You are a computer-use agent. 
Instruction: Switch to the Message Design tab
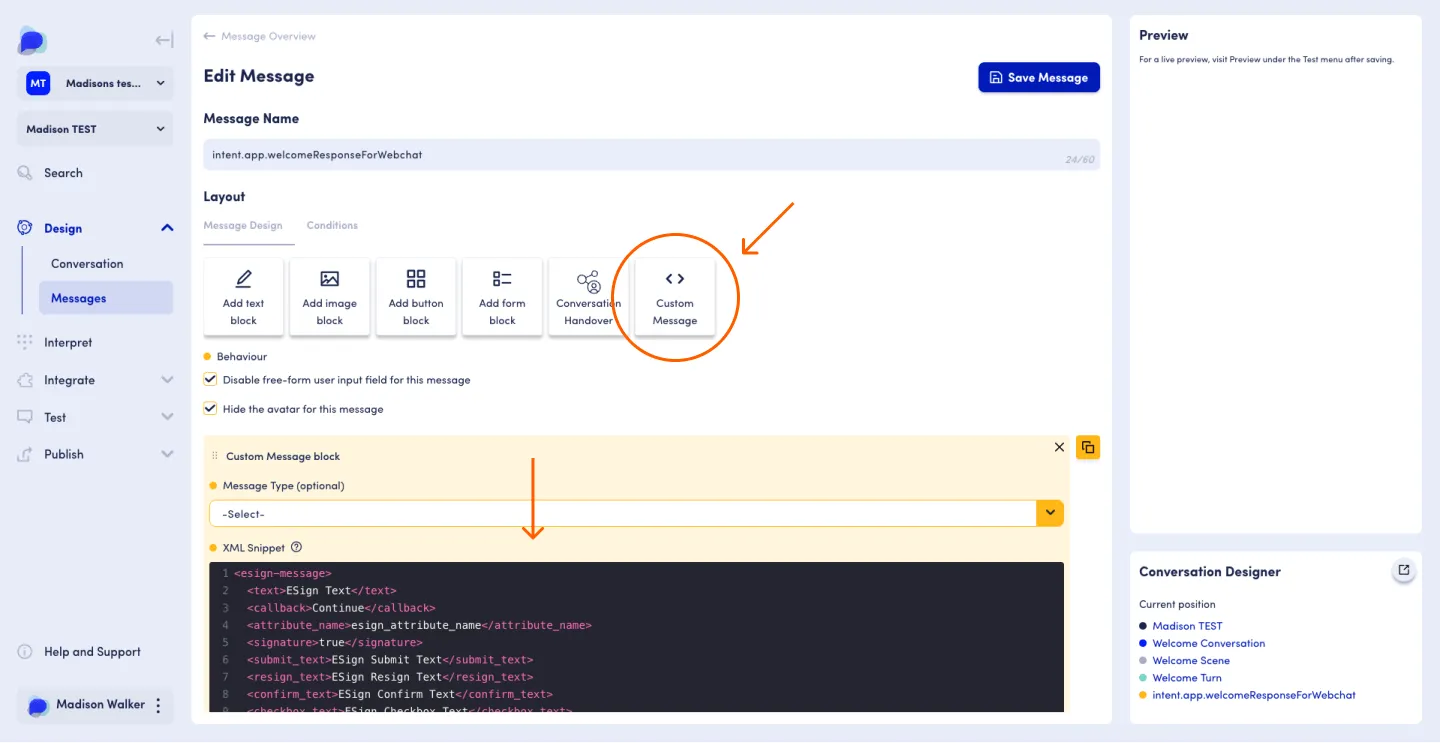point(243,226)
